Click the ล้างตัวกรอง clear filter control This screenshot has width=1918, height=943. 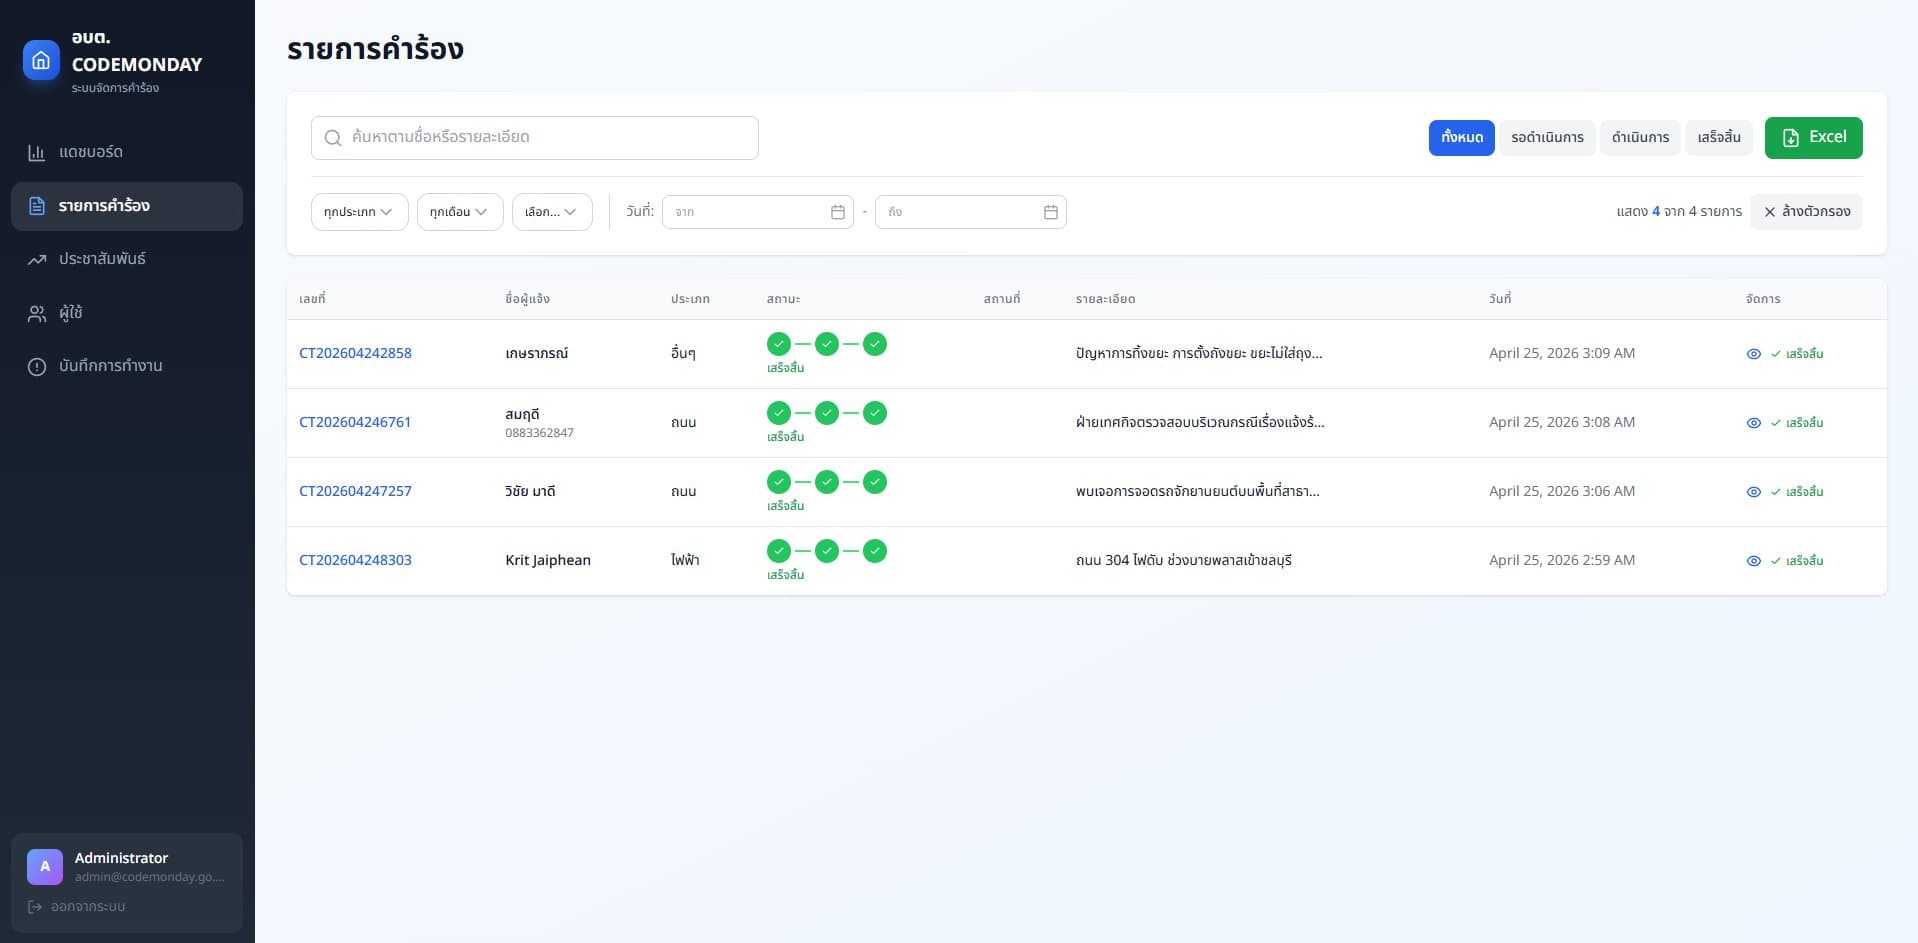1806,211
